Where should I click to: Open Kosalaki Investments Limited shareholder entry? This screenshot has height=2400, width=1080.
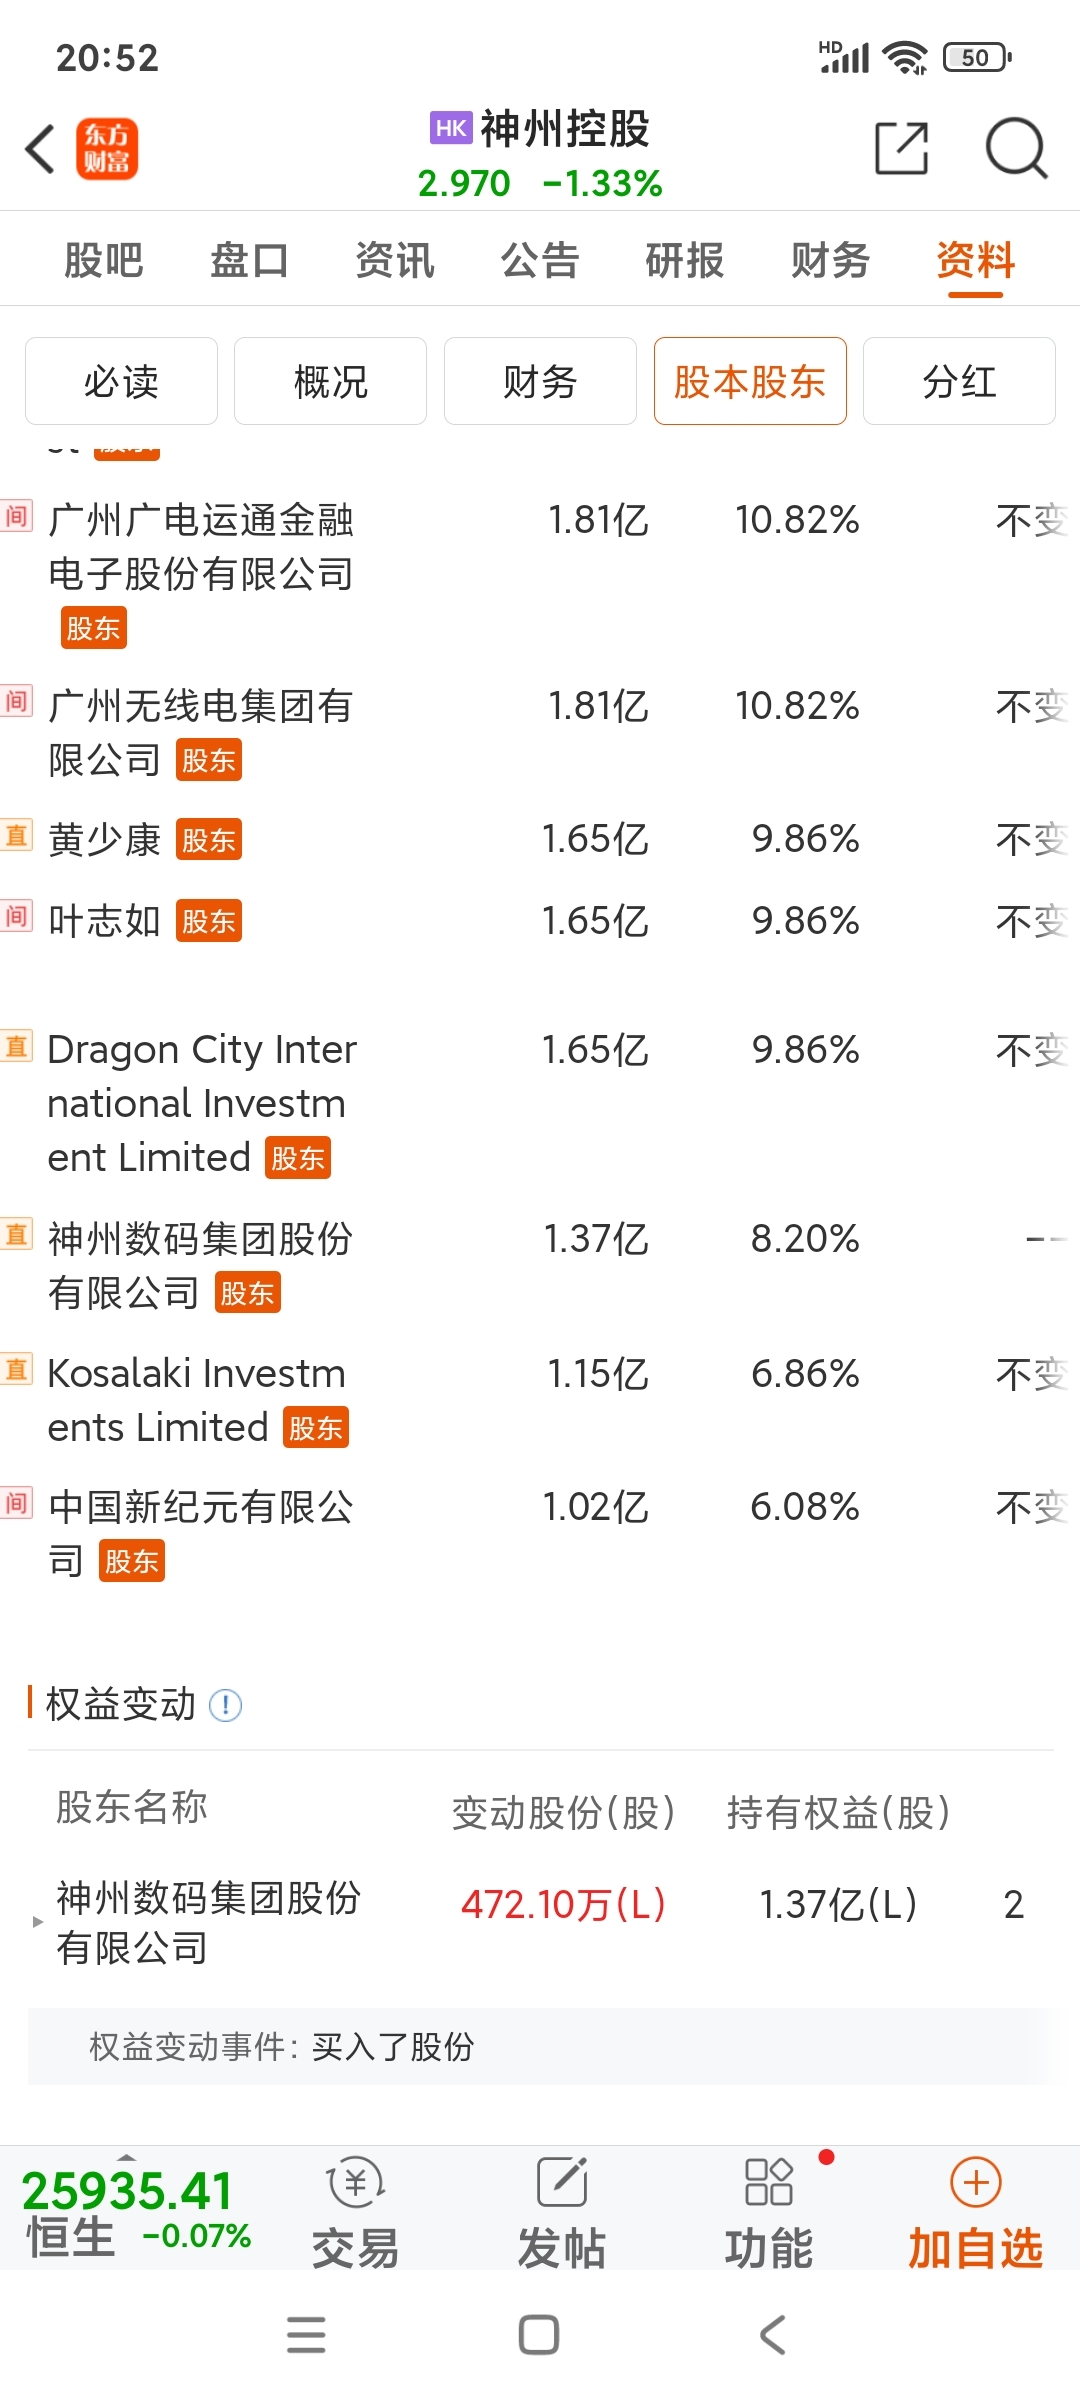(196, 1400)
